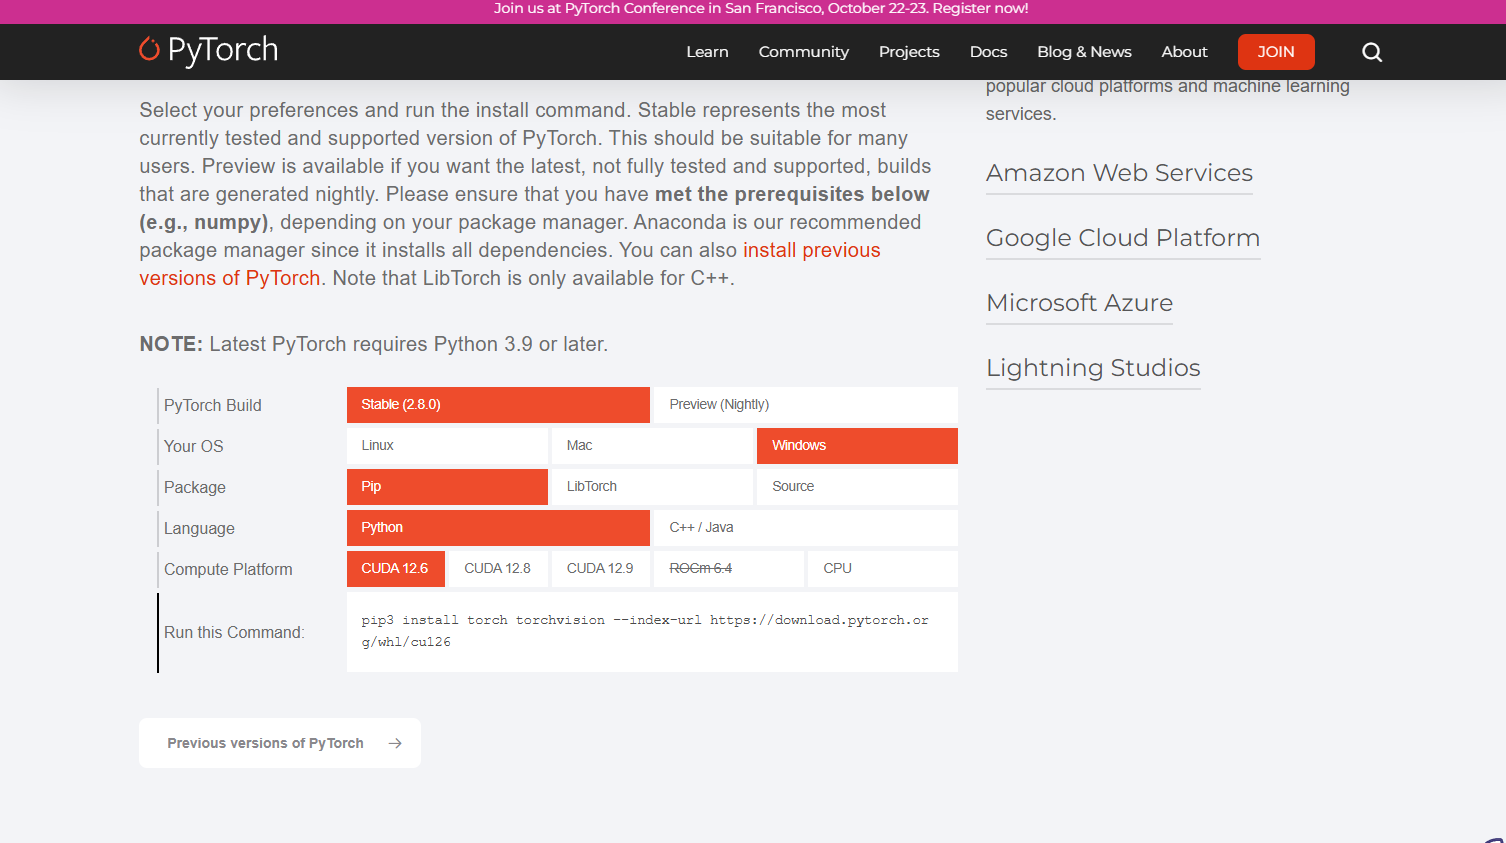Open Previous versions of PyTorch button
Viewport: 1506px width, 843px height.
pos(280,743)
